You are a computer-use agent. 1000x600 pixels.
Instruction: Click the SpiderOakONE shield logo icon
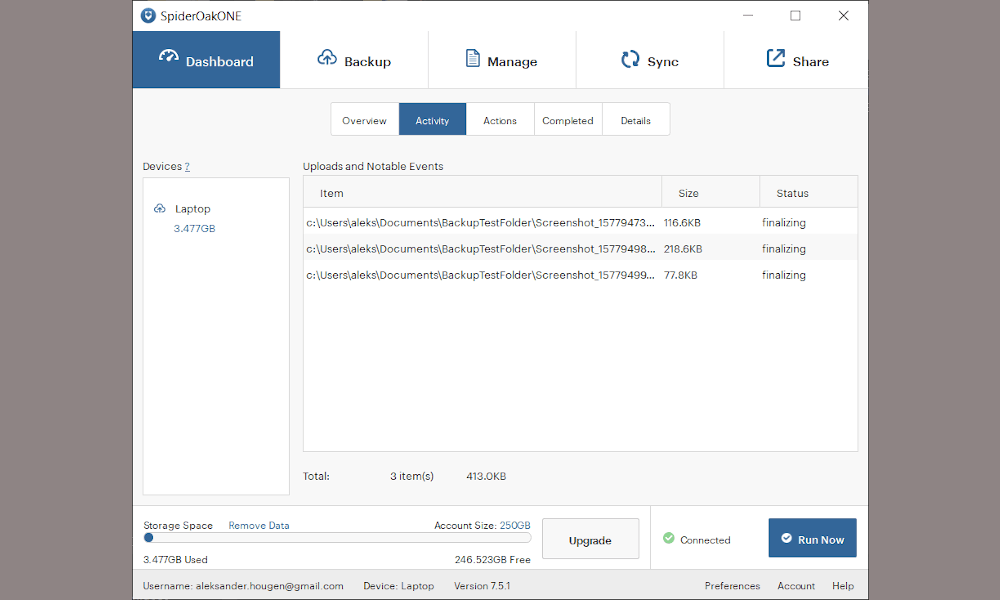coord(148,15)
